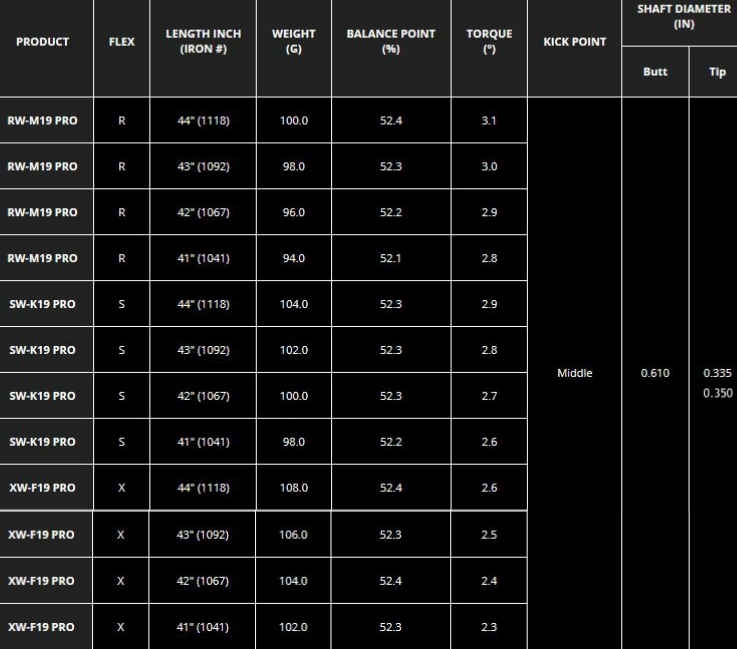This screenshot has width=737, height=649.
Task: Select weight 100.0 in RW-M19 PRO 44" row
Action: [294, 121]
